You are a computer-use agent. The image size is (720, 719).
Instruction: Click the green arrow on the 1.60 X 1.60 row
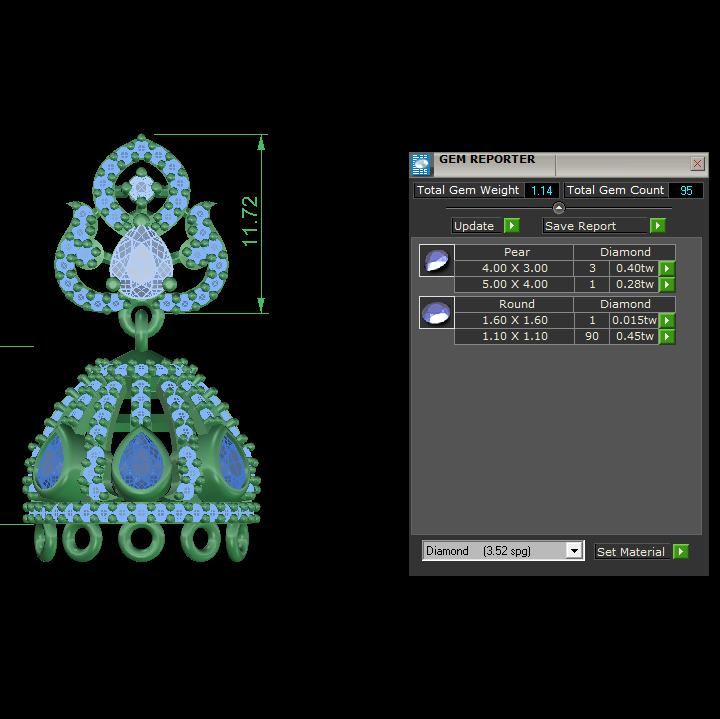[x=667, y=320]
